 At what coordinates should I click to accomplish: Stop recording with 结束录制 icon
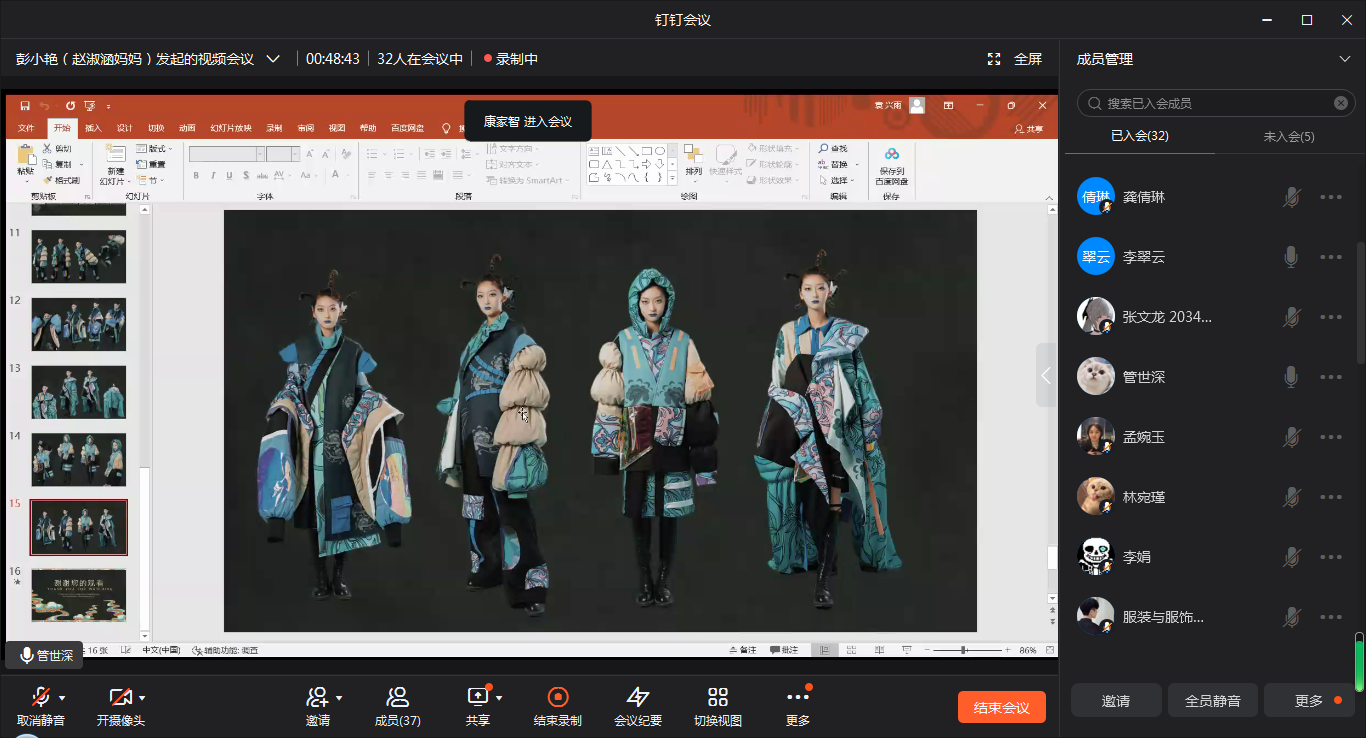tap(558, 697)
